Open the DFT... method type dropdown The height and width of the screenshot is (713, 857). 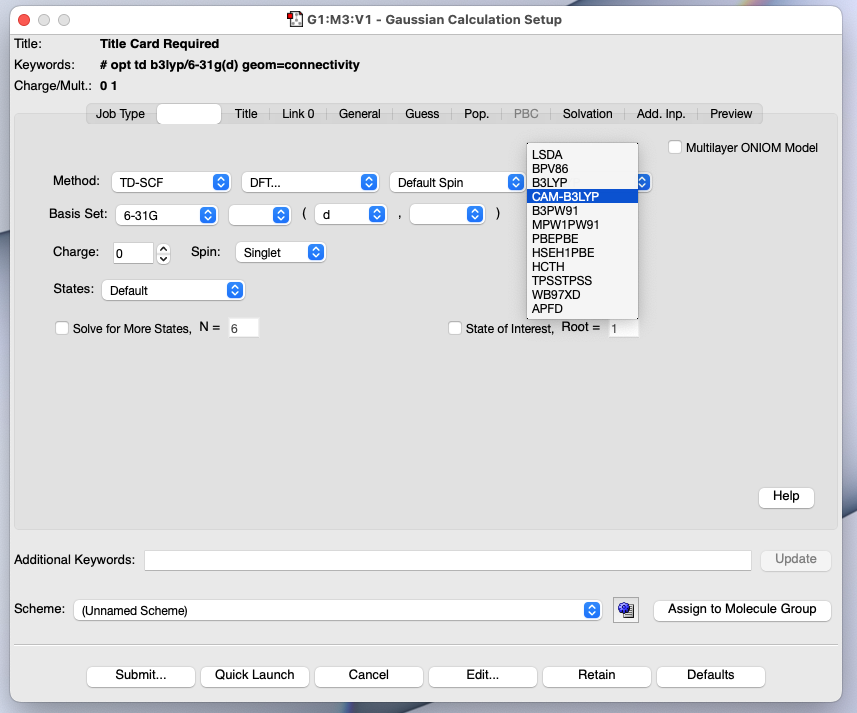click(x=310, y=182)
